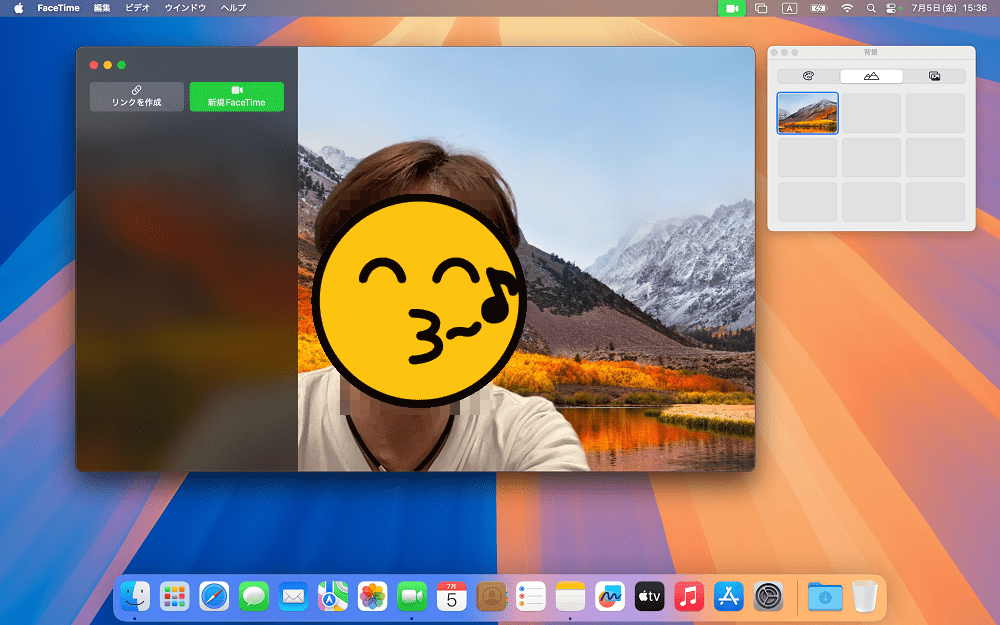Open Messages in the Dock

254,597
